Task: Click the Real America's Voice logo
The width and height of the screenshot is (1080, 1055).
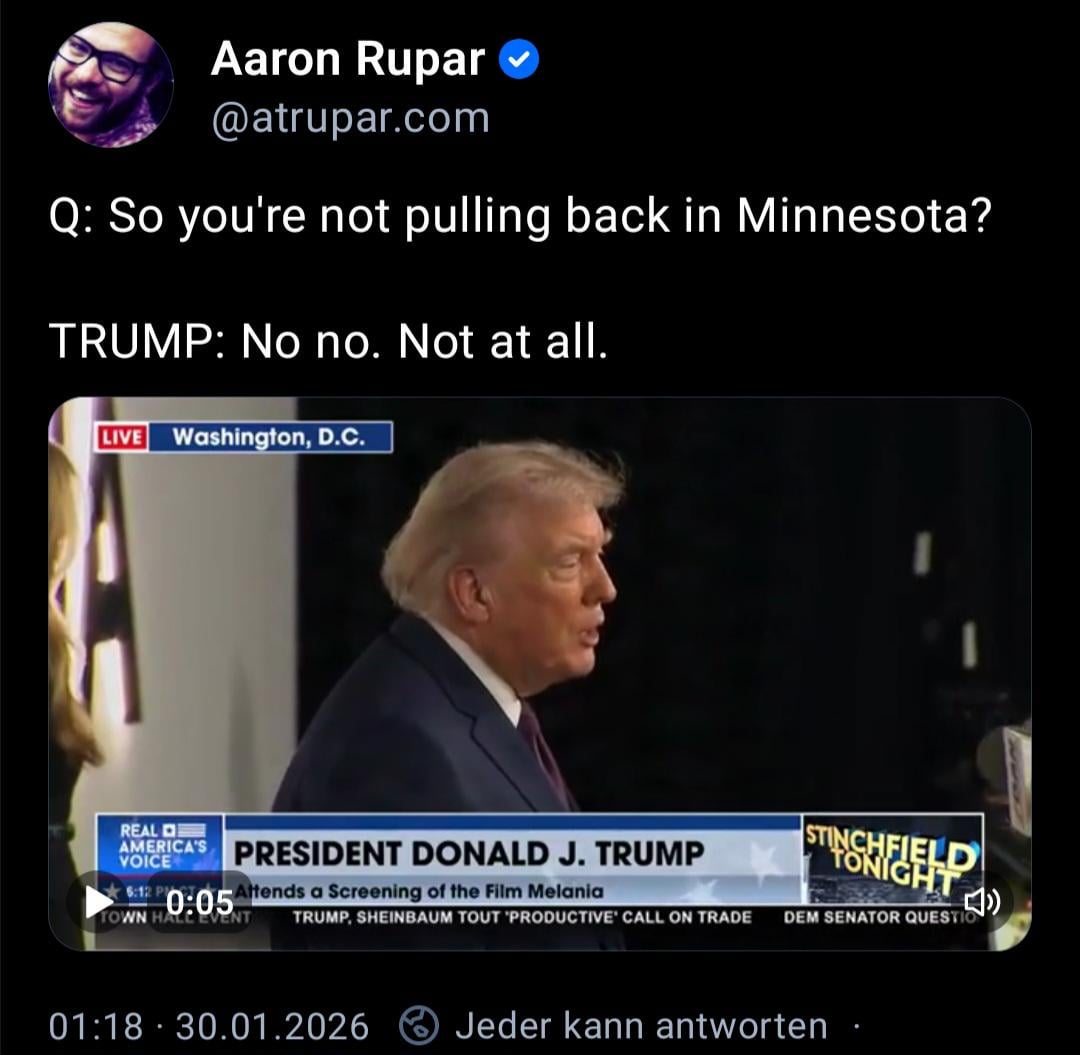Action: tap(160, 847)
